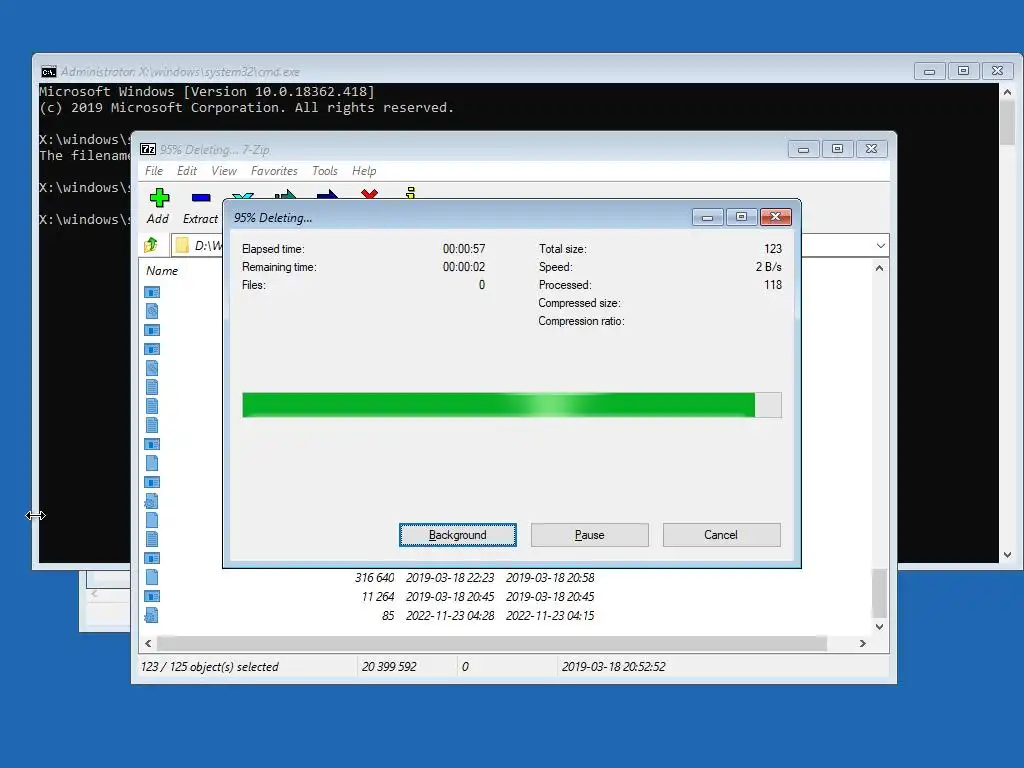Click the horizontal scrollbar left arrow
Screen dimensions: 1024x768
click(x=148, y=643)
